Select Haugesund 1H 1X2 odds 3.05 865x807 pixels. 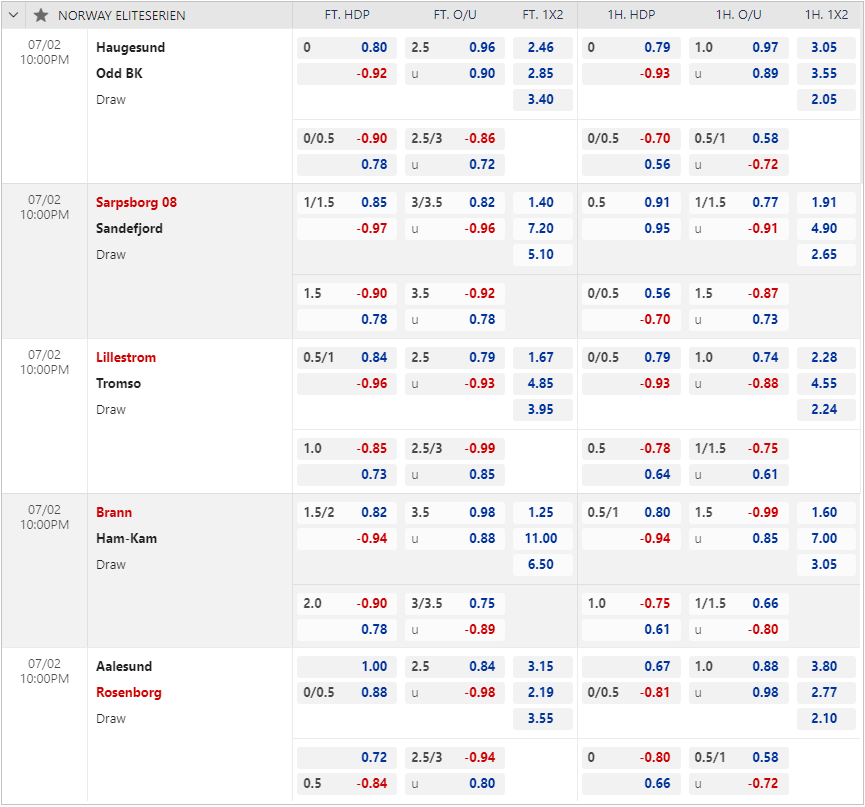point(826,47)
